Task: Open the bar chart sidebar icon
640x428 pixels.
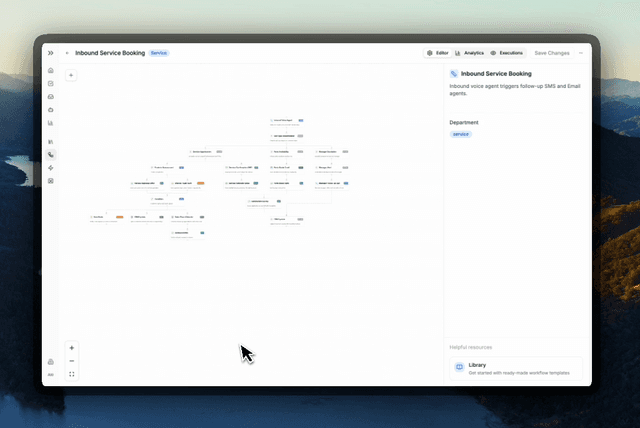Action: coord(51,123)
